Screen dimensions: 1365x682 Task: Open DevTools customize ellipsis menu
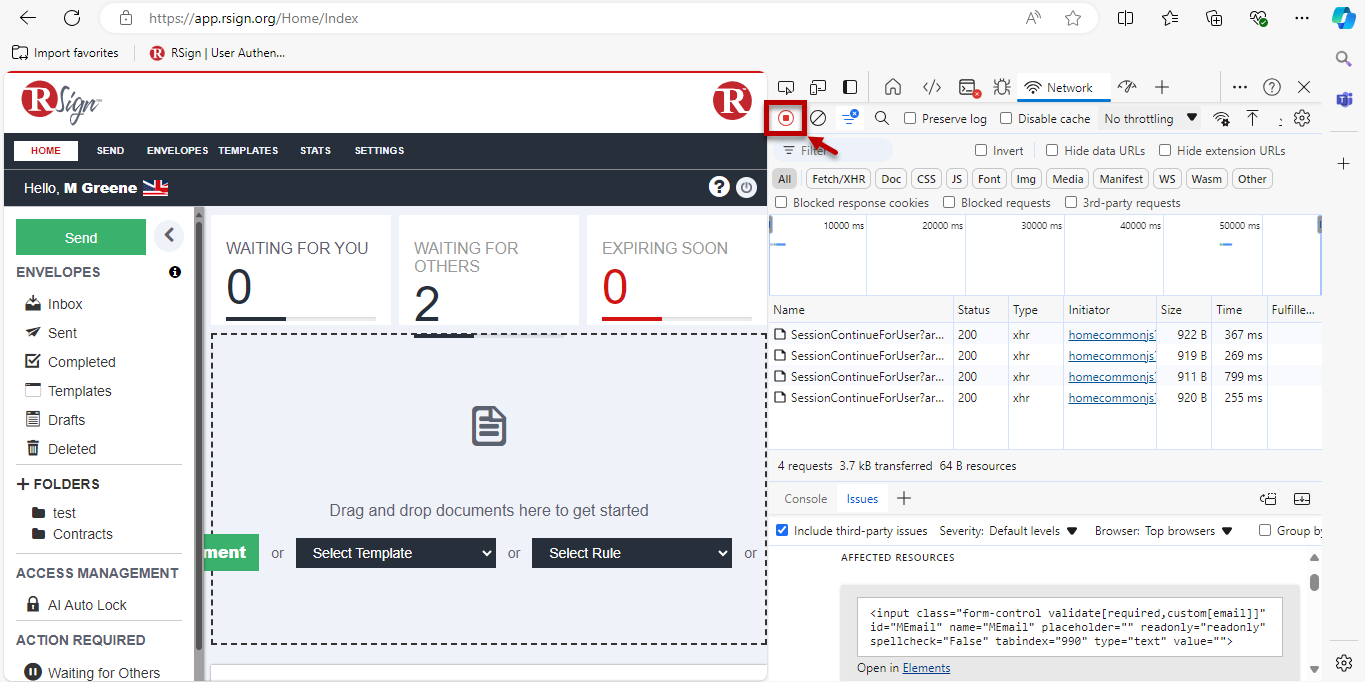pyautogui.click(x=1240, y=87)
